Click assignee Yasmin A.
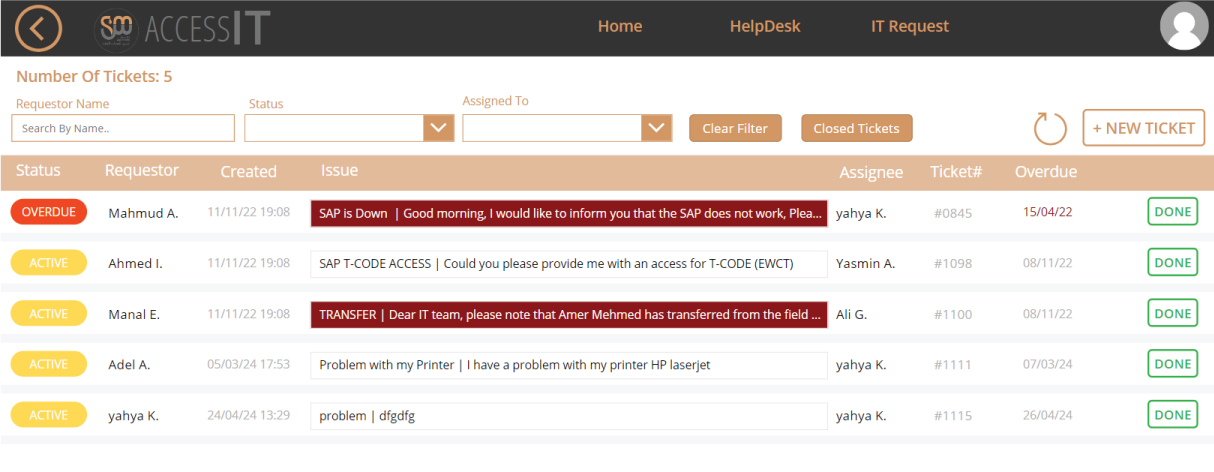 [x=865, y=264]
